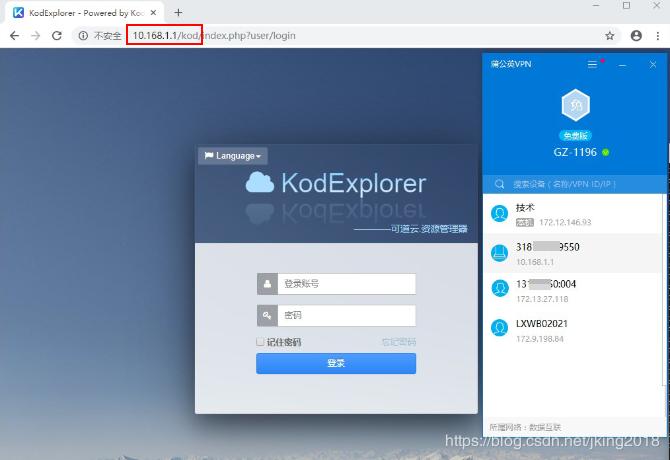Click the address bar URL

tap(214, 35)
